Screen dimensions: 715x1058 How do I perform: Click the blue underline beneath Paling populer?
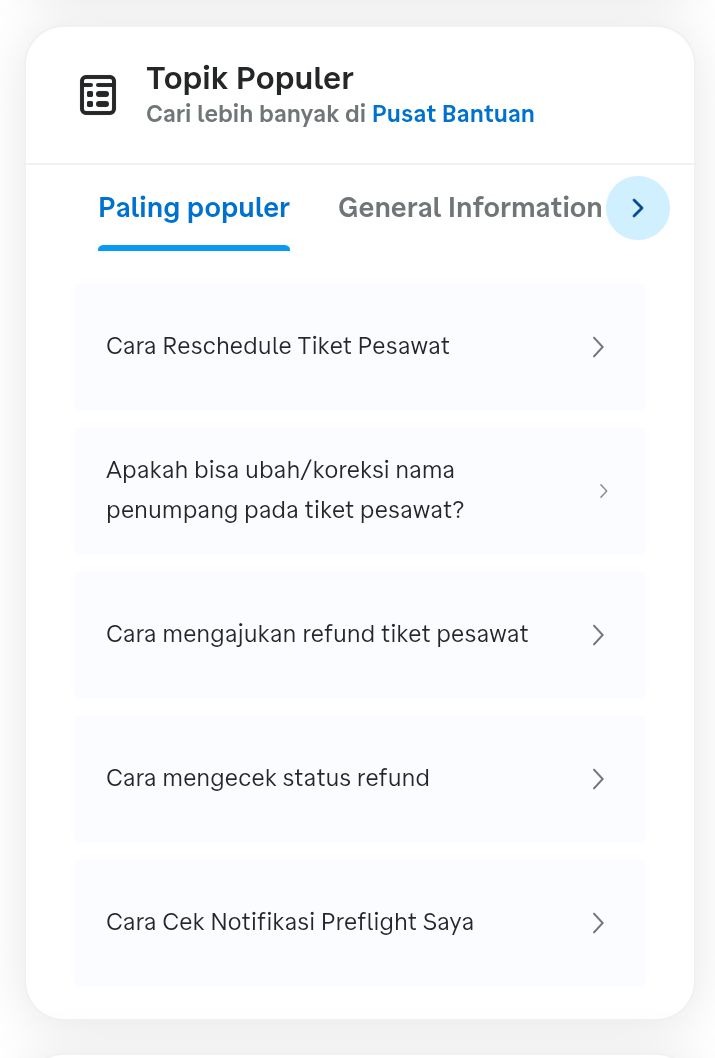pyautogui.click(x=194, y=248)
